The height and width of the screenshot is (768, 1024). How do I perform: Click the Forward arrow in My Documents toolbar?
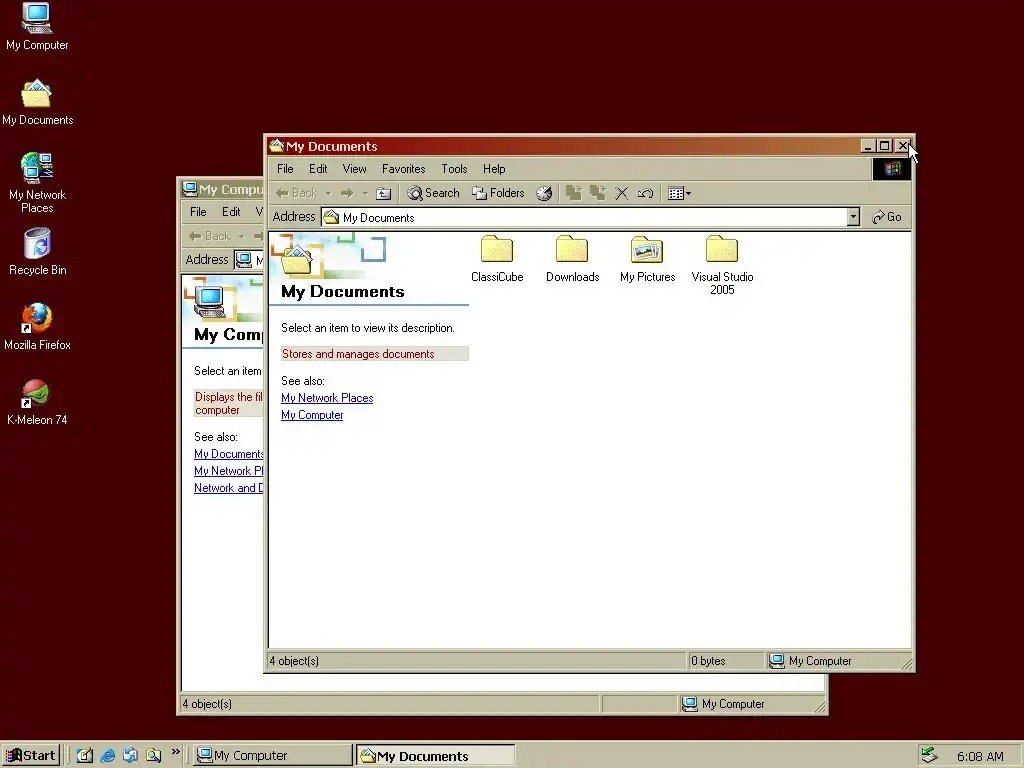[x=347, y=193]
